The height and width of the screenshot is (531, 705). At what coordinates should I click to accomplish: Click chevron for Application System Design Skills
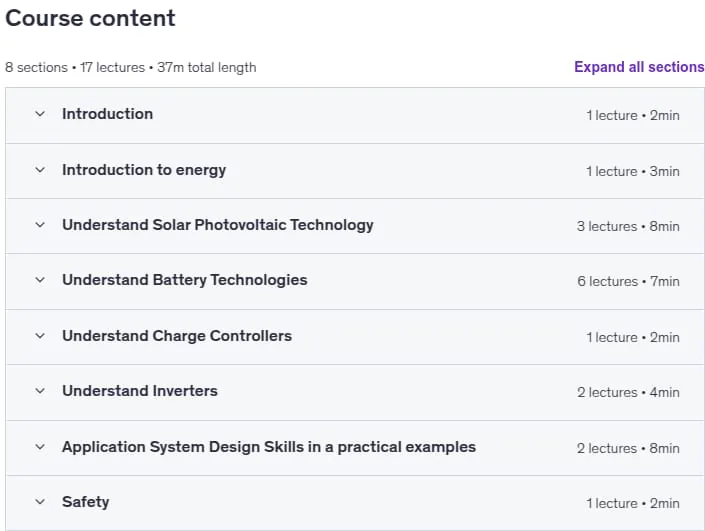pos(40,447)
